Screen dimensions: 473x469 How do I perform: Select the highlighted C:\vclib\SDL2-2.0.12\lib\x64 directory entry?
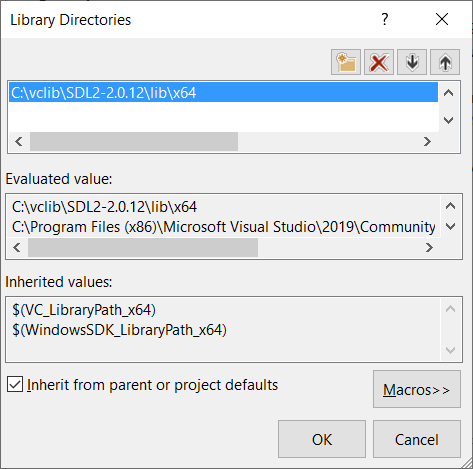[223, 92]
